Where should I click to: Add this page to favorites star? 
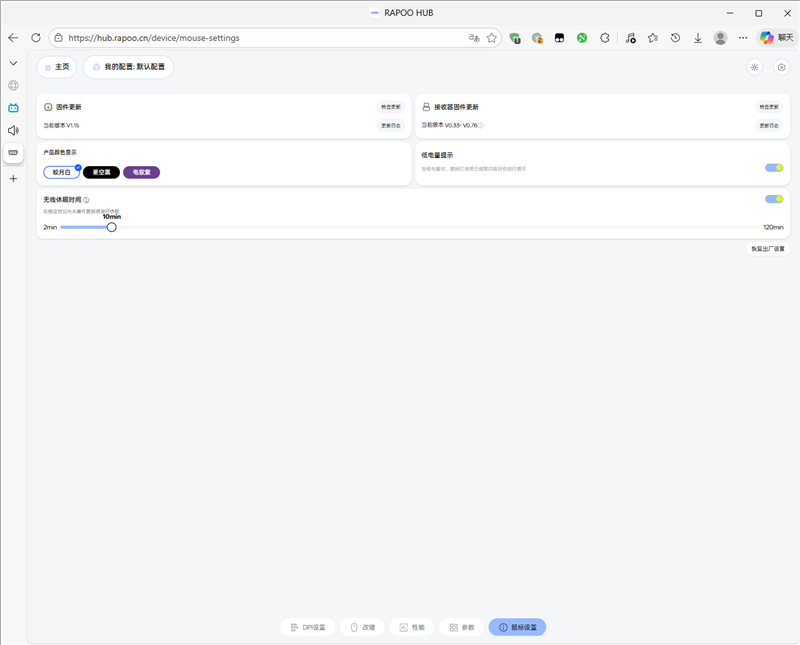tap(492, 38)
